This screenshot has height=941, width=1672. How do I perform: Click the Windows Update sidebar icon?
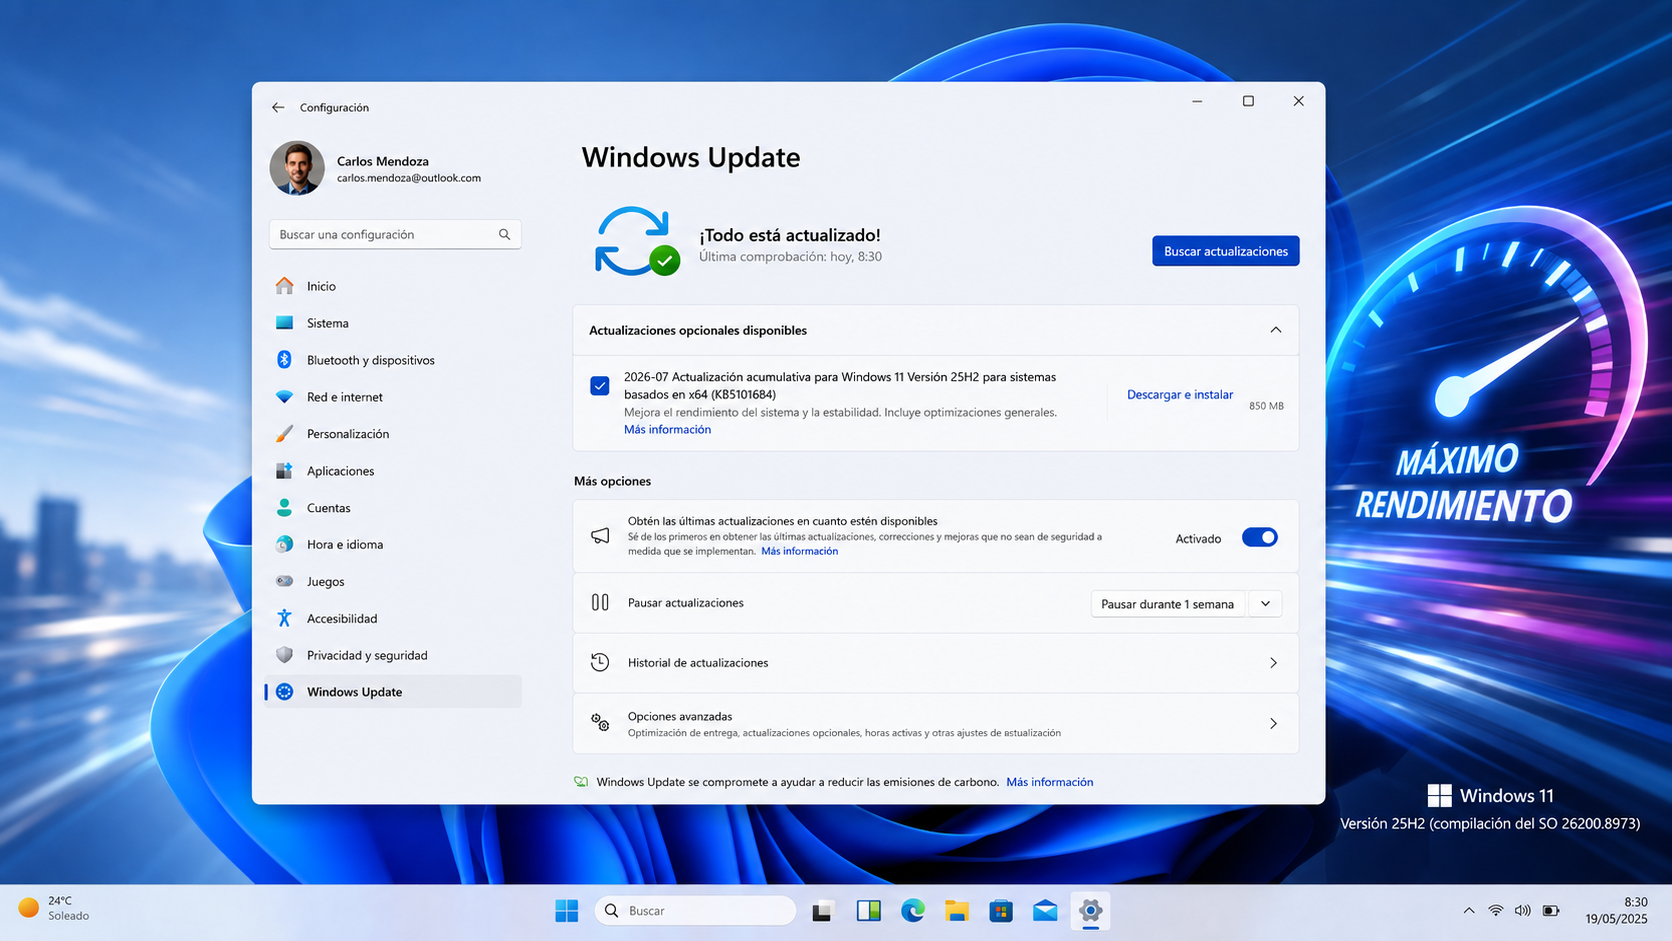285,692
